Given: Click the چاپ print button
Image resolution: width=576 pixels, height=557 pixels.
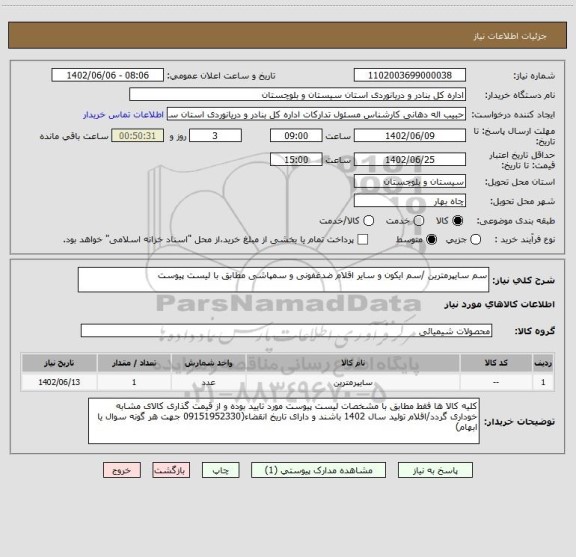Looking at the screenshot, I should 220,470.
